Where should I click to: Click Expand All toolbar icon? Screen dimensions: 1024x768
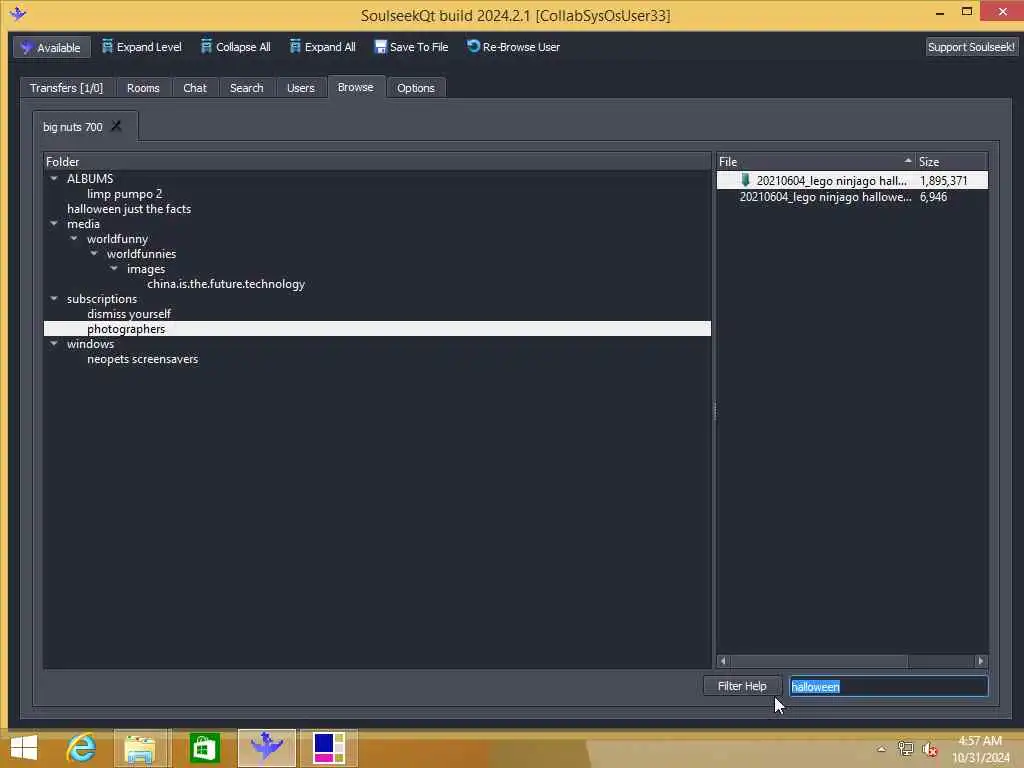[295, 46]
